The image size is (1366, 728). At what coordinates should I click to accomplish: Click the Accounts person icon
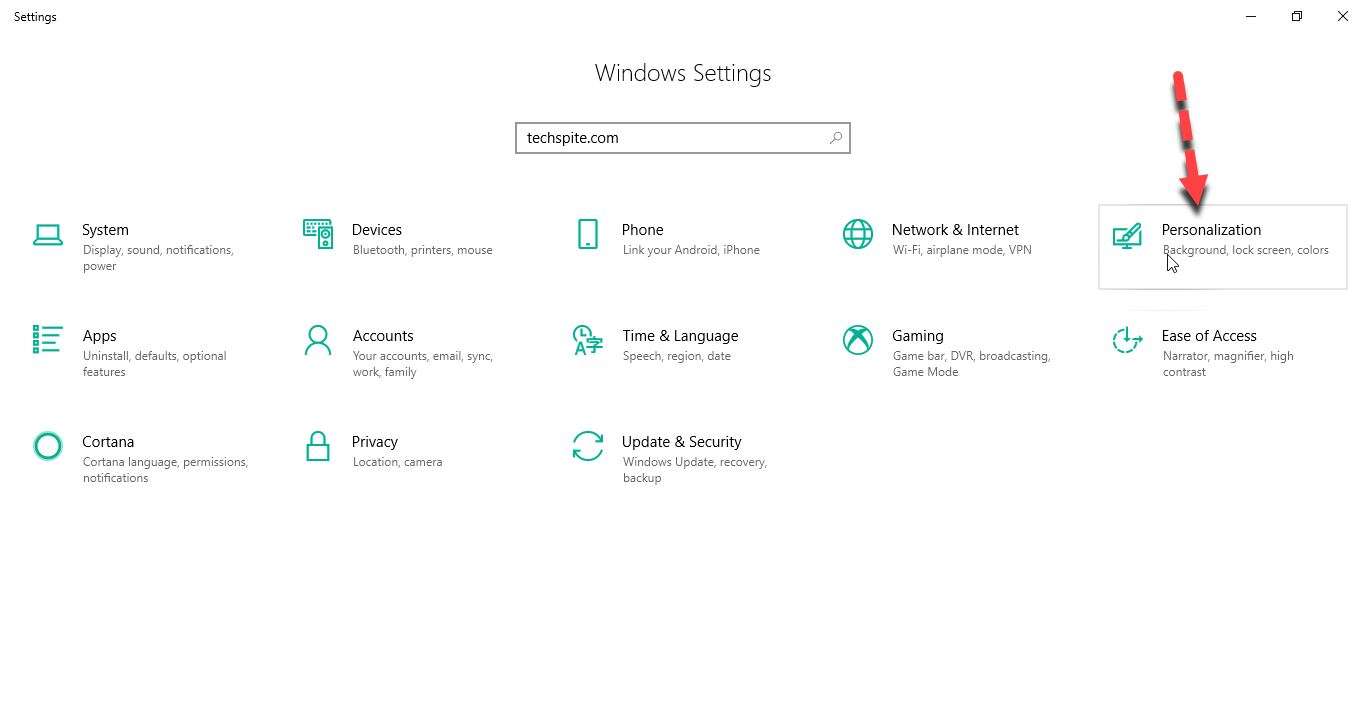(318, 340)
